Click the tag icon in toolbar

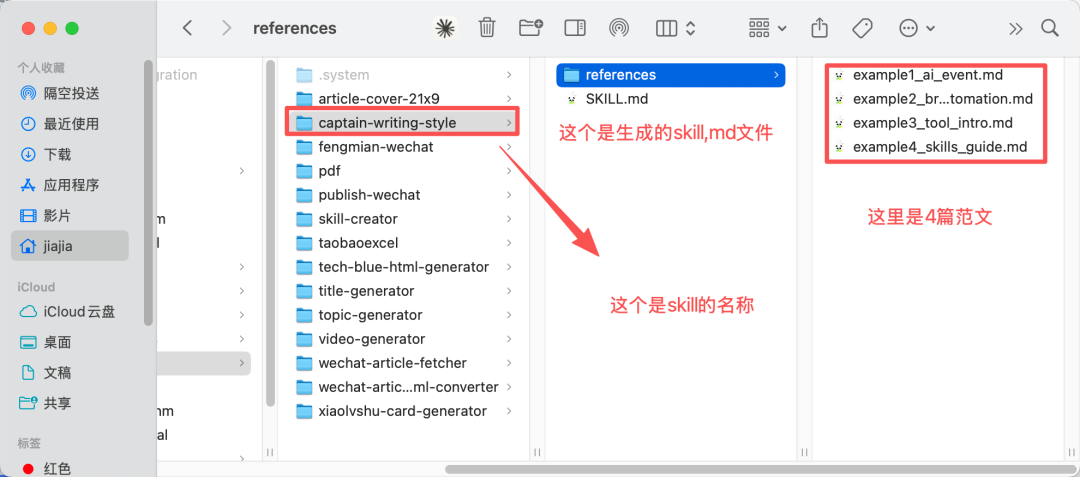[x=862, y=28]
